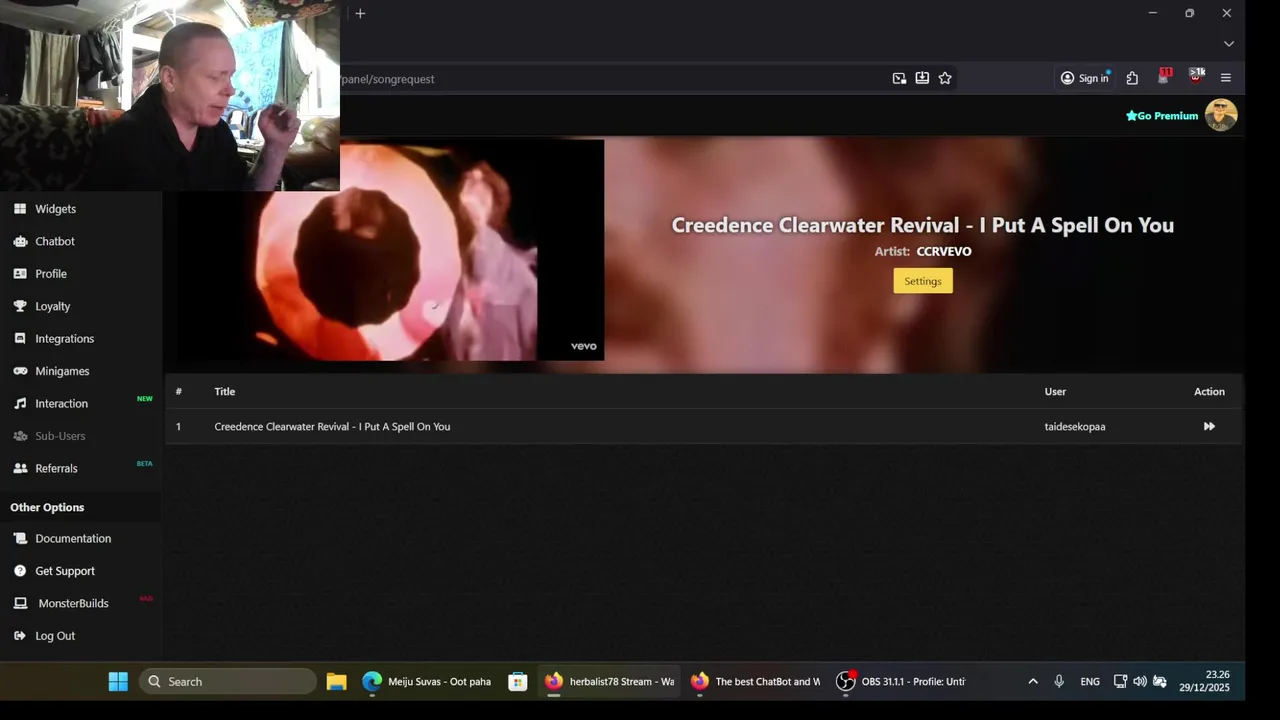Change the ENG input language
1280x720 pixels.
(1090, 682)
